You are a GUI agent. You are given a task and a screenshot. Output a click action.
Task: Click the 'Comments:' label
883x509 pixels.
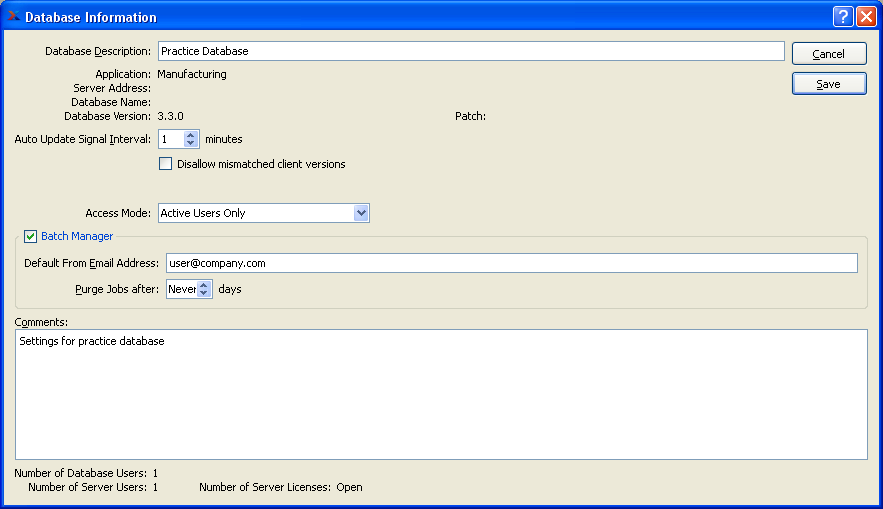[41, 322]
